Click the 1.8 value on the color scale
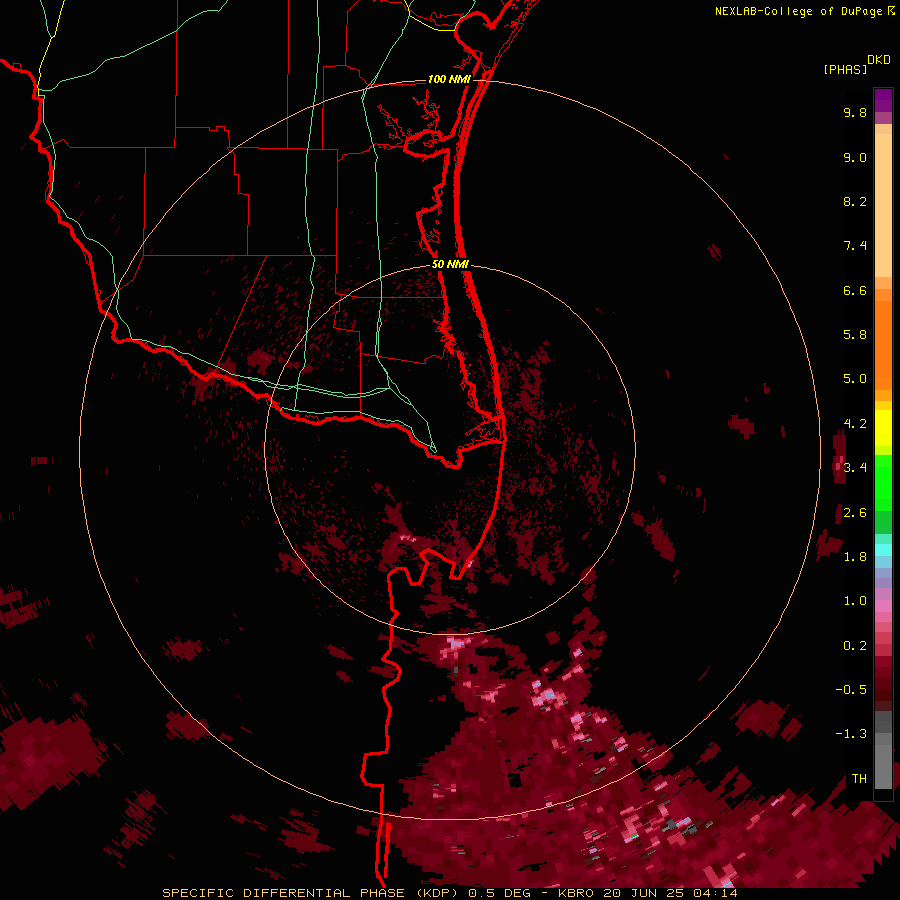The height and width of the screenshot is (900, 900). tap(855, 557)
